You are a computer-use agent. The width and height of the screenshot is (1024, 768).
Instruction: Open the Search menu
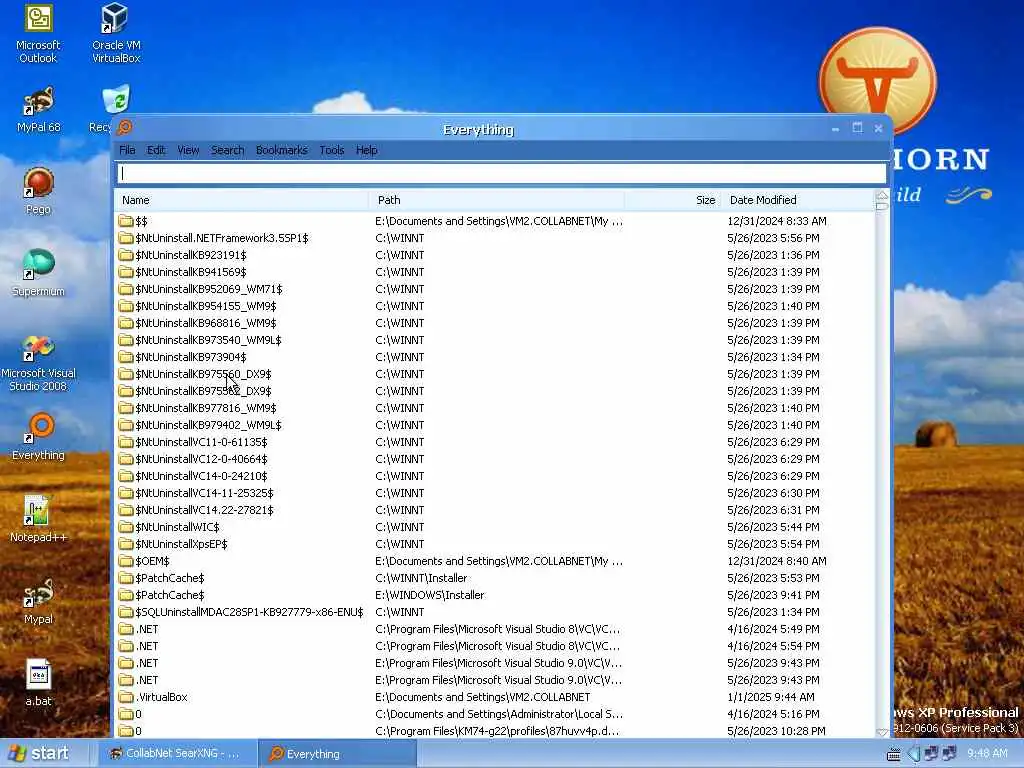click(227, 150)
